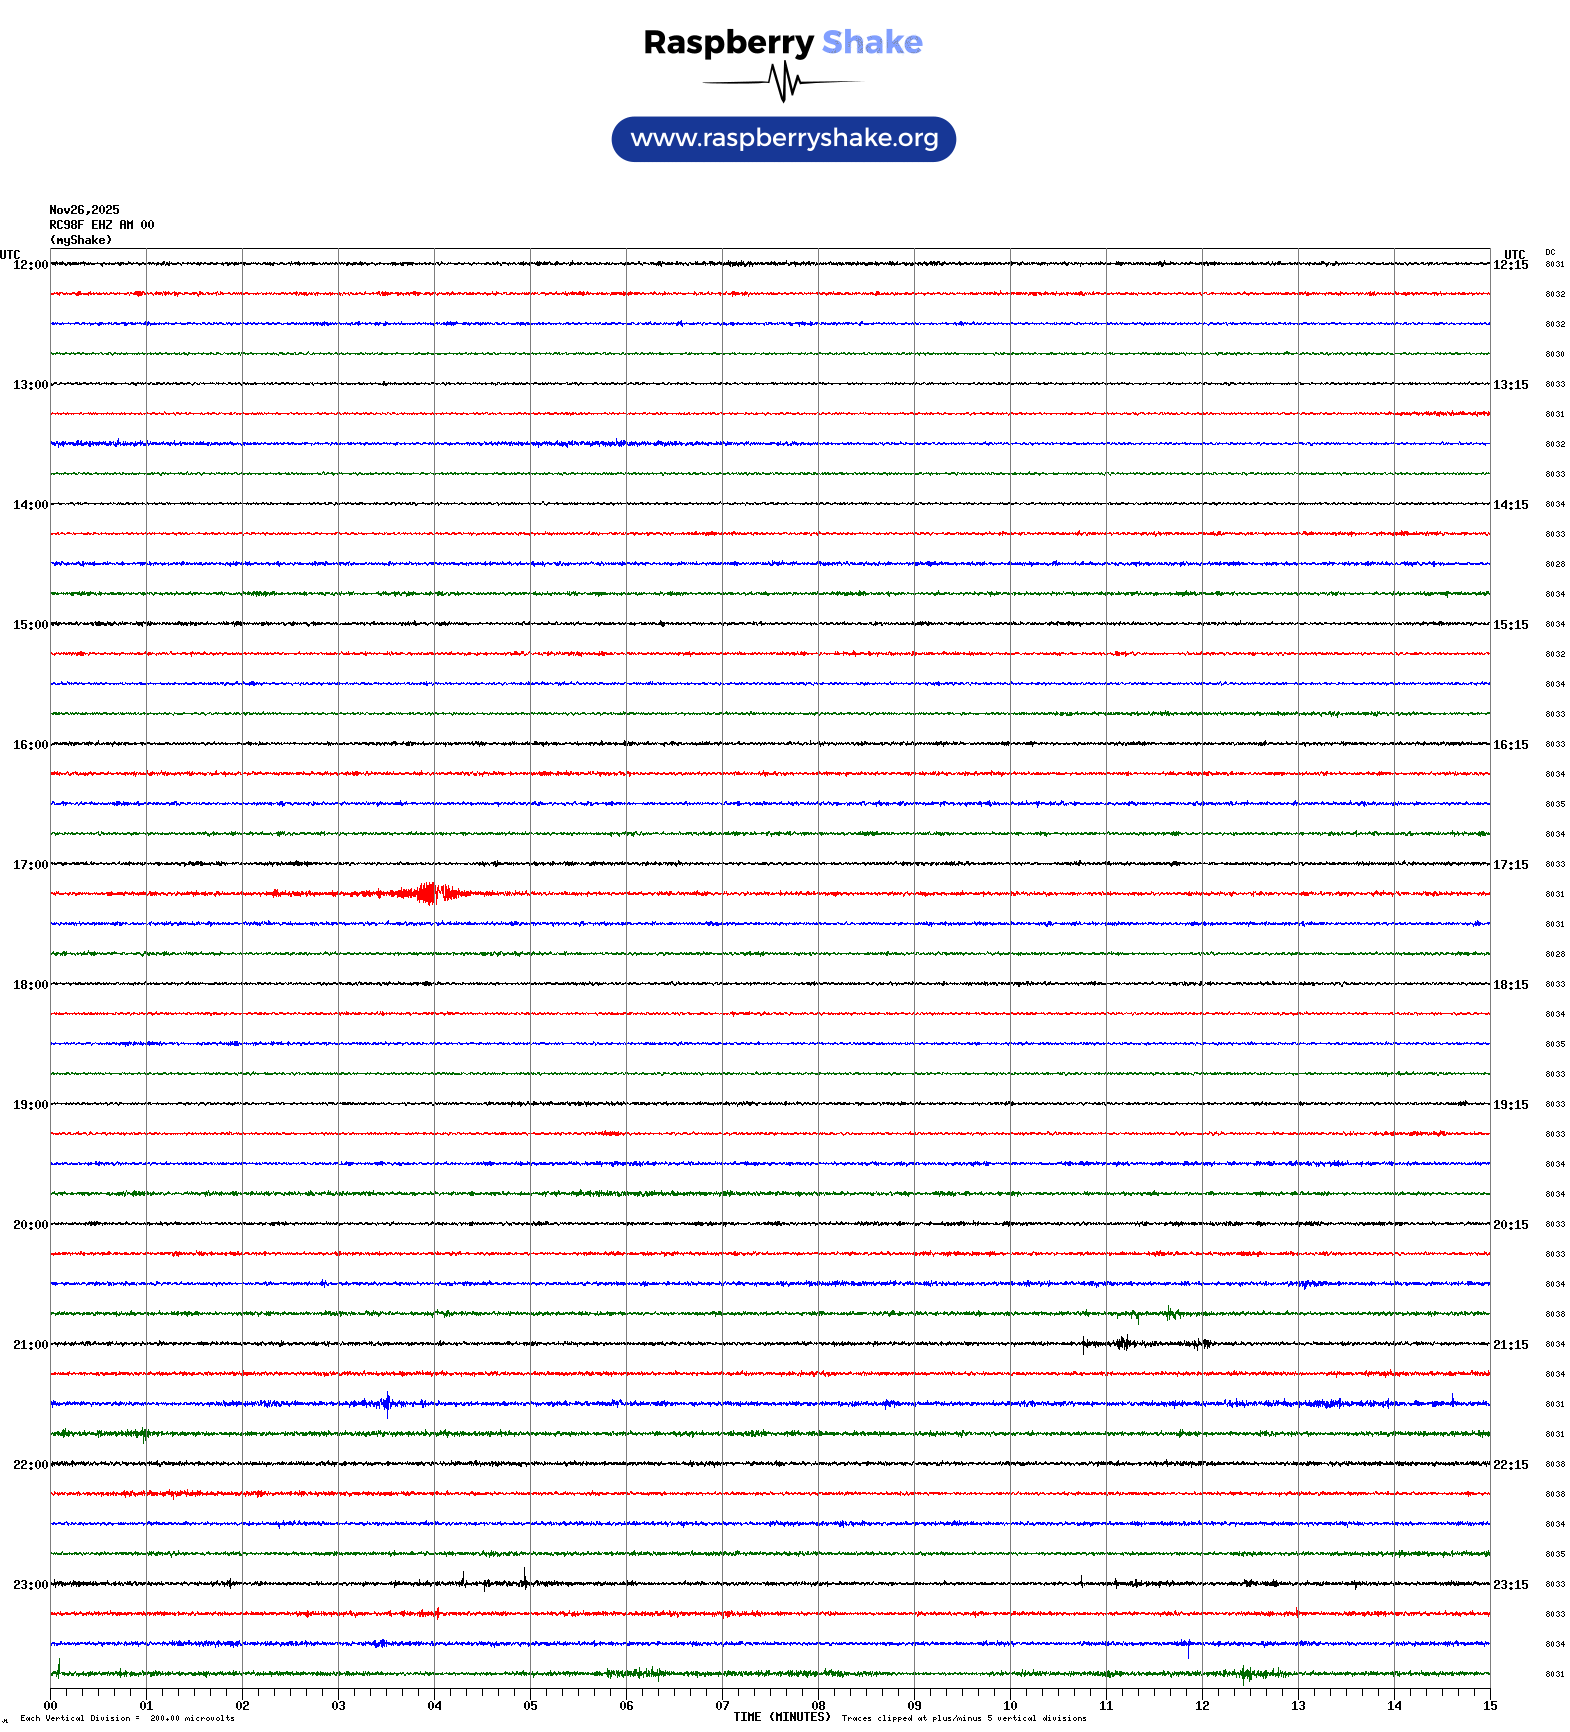Click the 21:00 UTC label on left axis

[30, 1345]
